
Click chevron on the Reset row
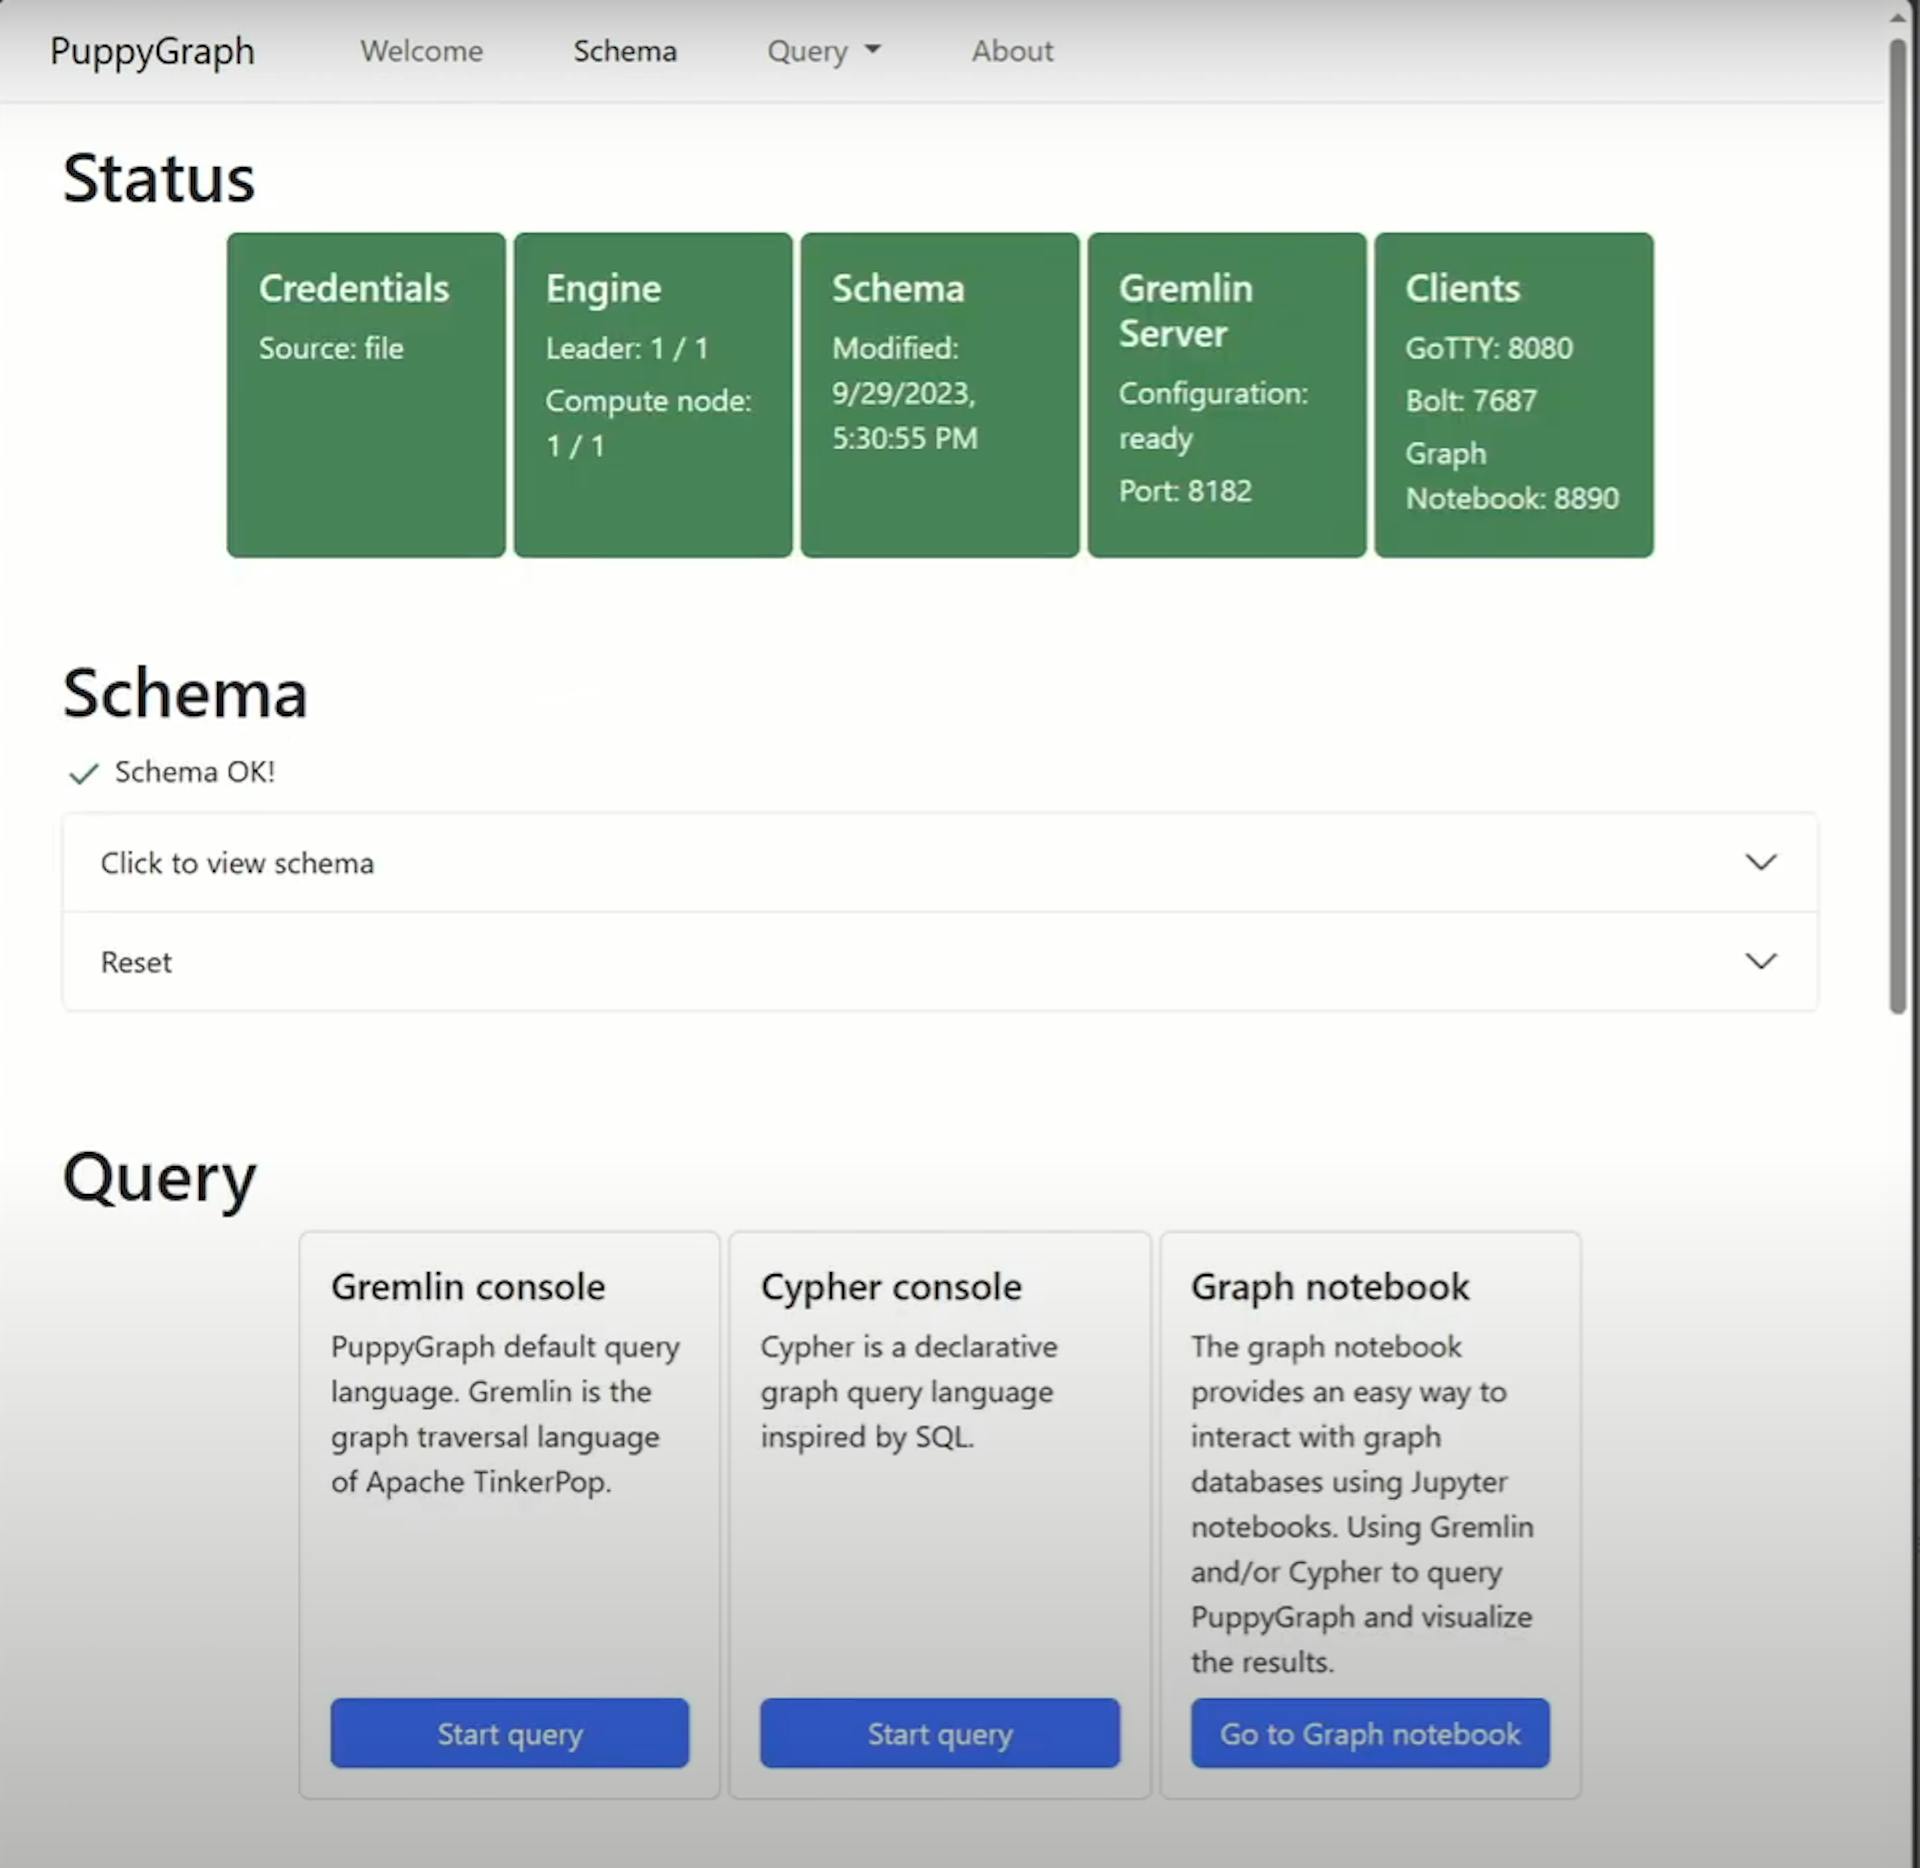point(1761,961)
